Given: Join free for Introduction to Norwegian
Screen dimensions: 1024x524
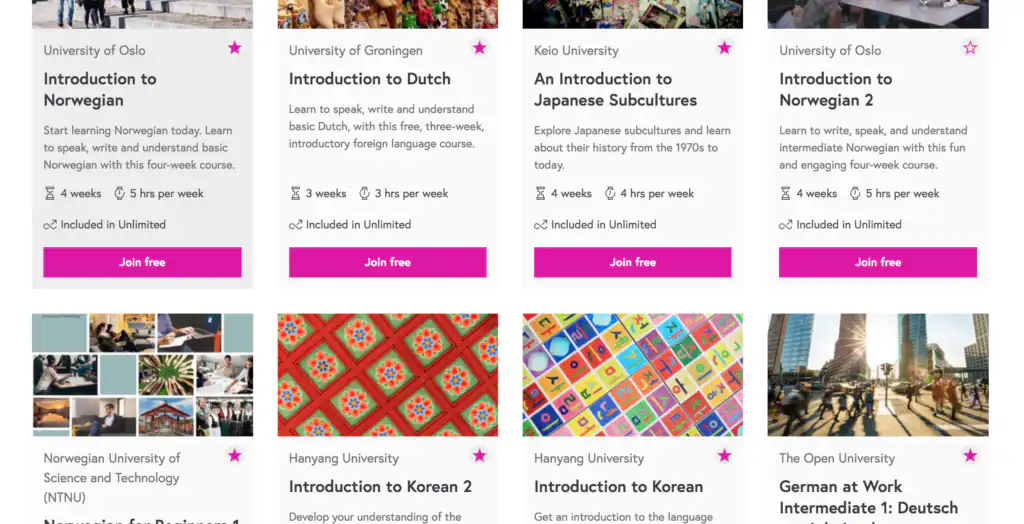Looking at the screenshot, I should 142,262.
